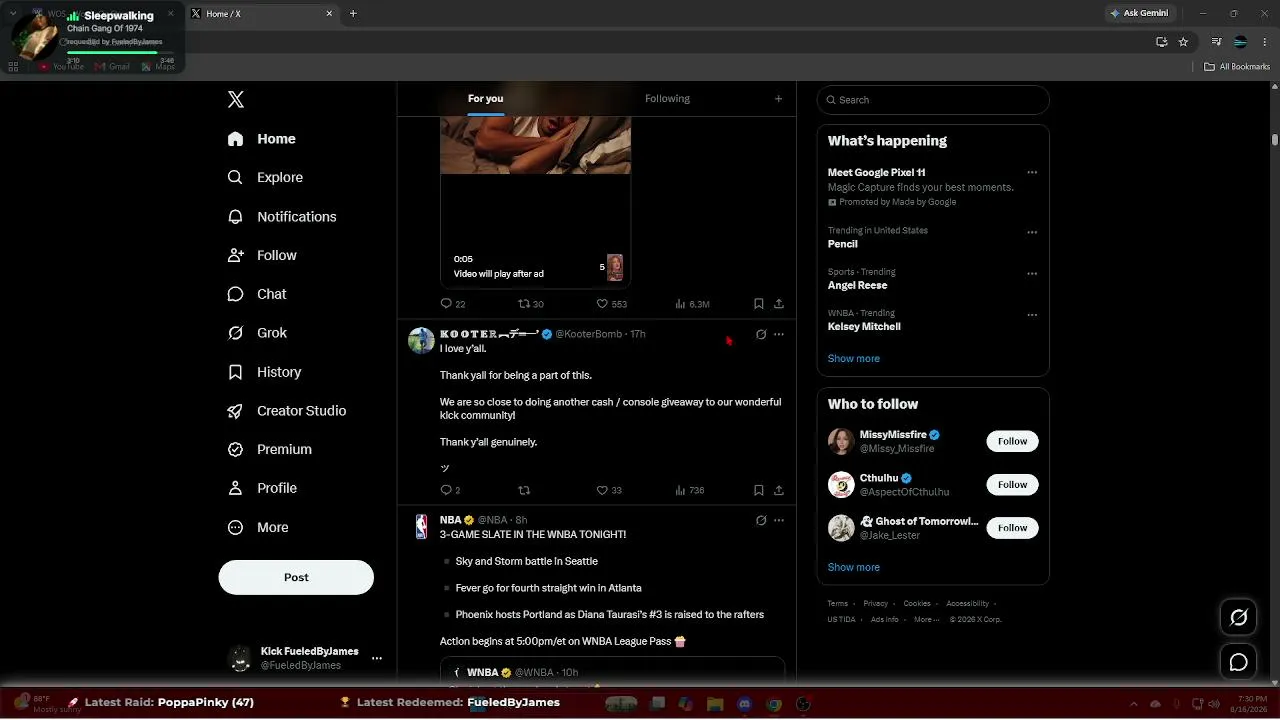Open Notifications from the sidebar
This screenshot has height=720, width=1280.
282,216
